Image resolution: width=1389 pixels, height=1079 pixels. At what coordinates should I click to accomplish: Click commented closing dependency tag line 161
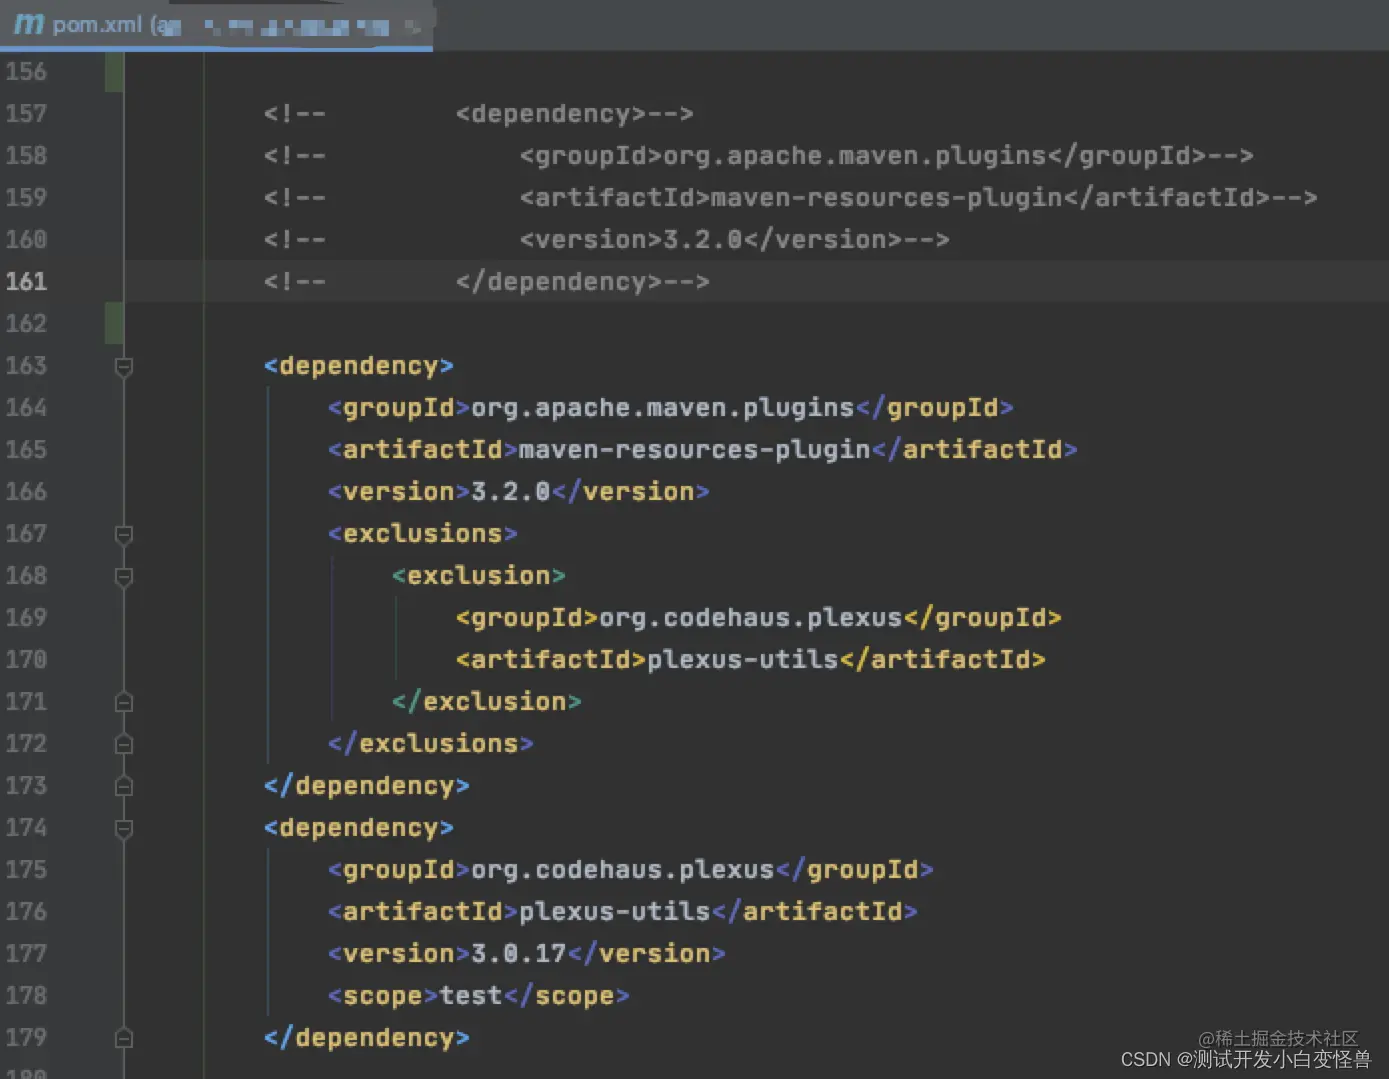pos(582,282)
